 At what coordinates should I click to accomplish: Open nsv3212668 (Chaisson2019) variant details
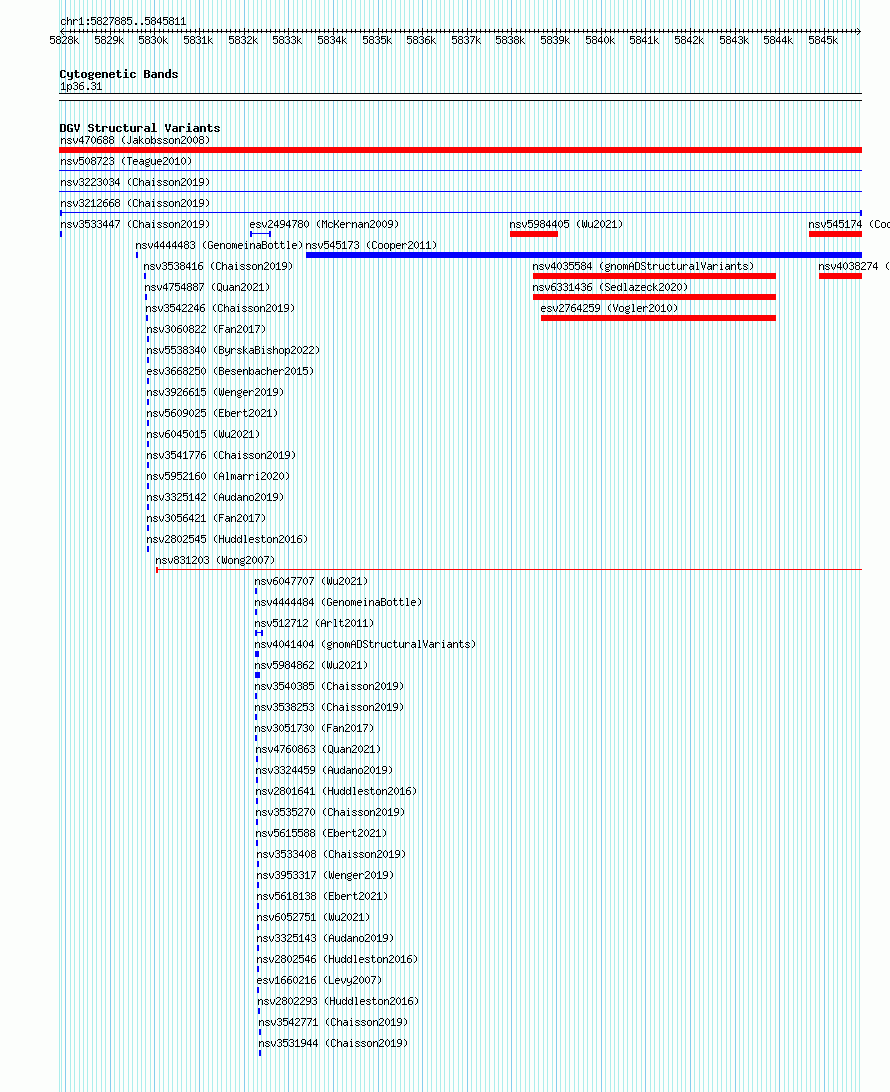pos(134,203)
